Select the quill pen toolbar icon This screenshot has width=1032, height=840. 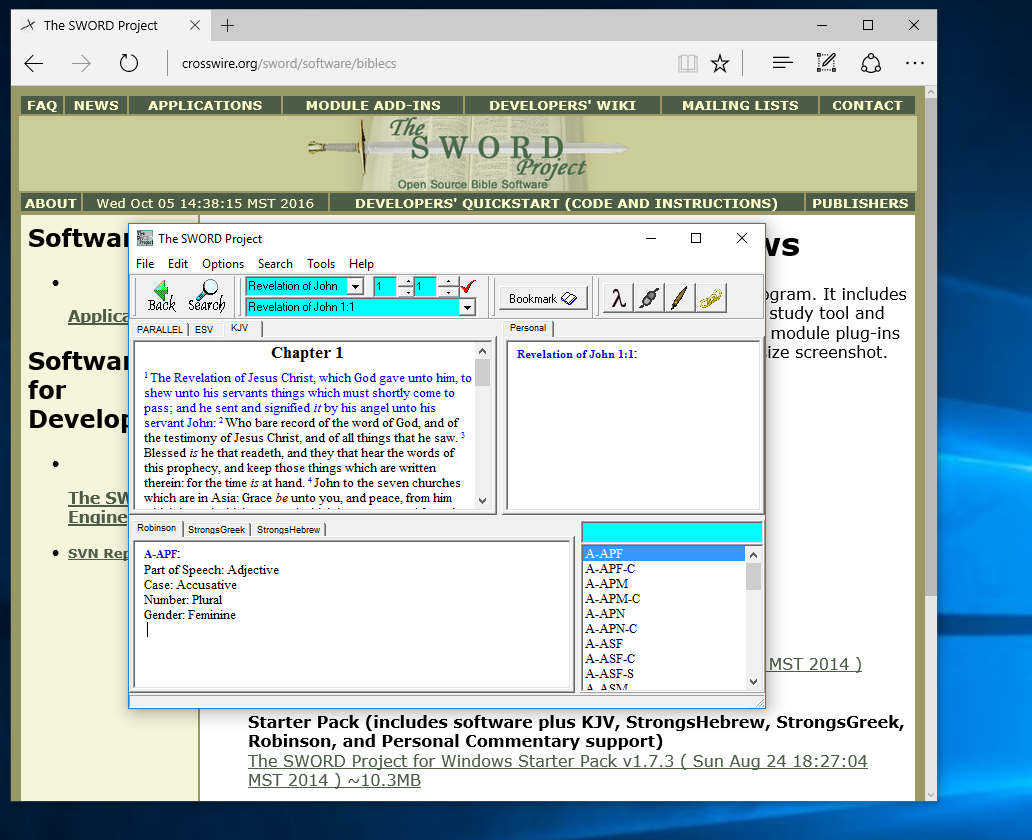(x=680, y=298)
